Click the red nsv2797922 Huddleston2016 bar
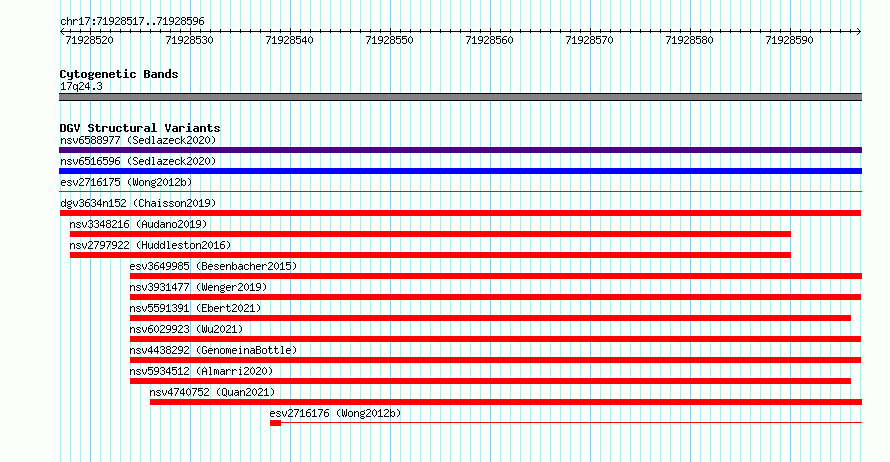The height and width of the screenshot is (462, 890). tap(430, 255)
